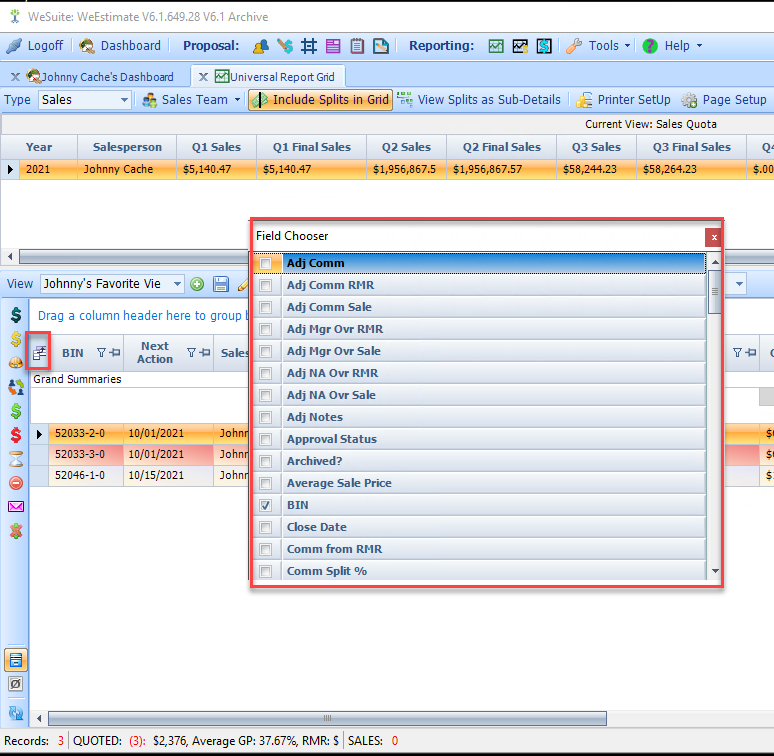Check the Adj Comm RMR checkbox
774x756 pixels.
pyautogui.click(x=266, y=285)
